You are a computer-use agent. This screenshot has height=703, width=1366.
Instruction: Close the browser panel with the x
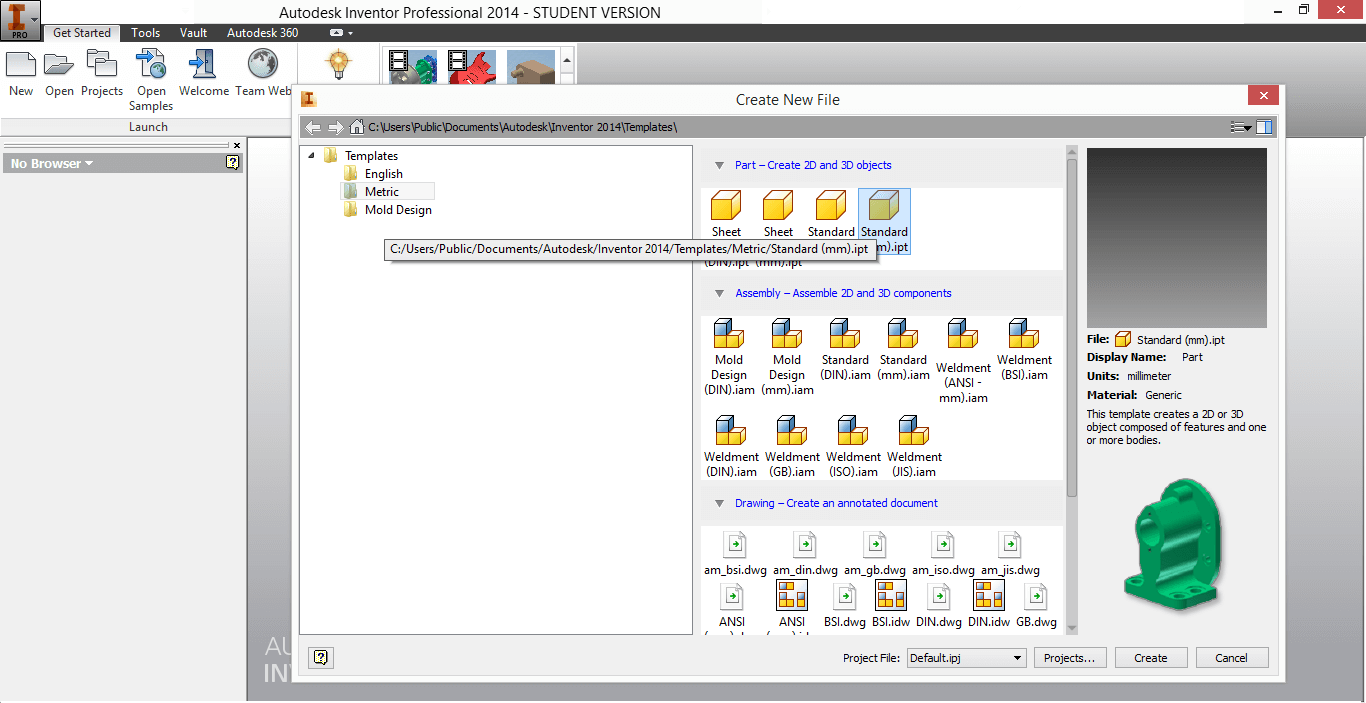pos(237,145)
